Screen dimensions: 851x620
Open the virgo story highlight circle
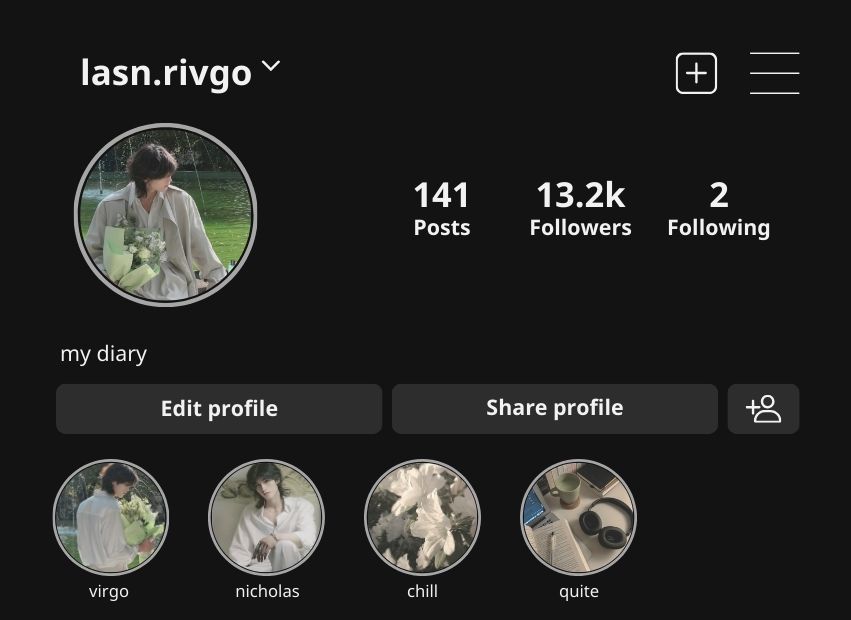pyautogui.click(x=111, y=517)
